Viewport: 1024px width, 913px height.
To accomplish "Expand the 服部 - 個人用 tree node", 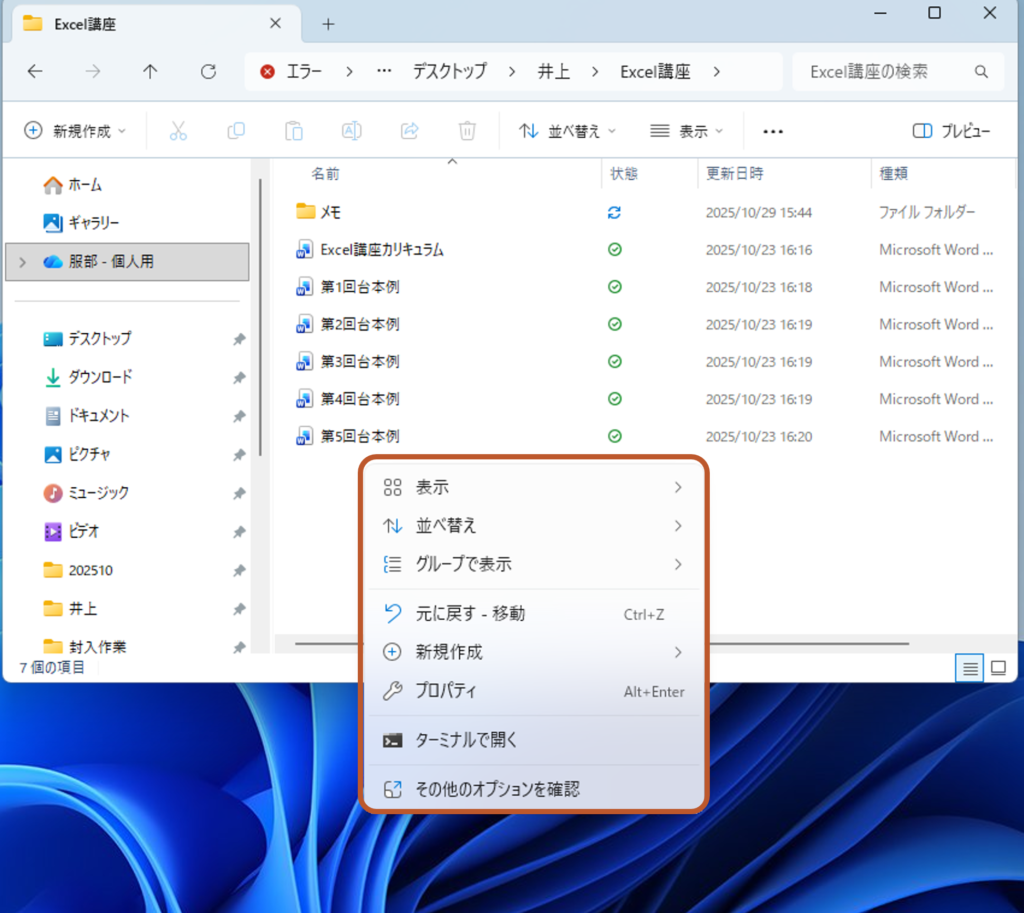I will (24, 262).
